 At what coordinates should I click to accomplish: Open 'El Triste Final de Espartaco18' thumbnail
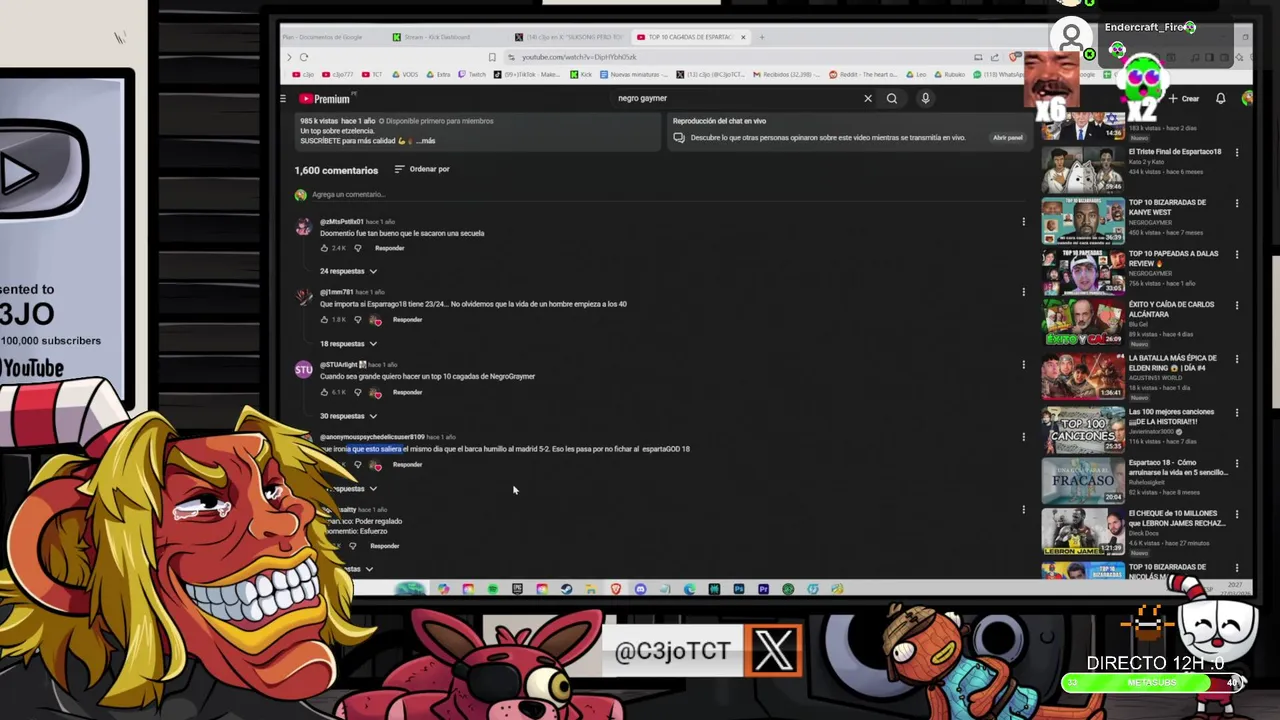(x=1083, y=170)
